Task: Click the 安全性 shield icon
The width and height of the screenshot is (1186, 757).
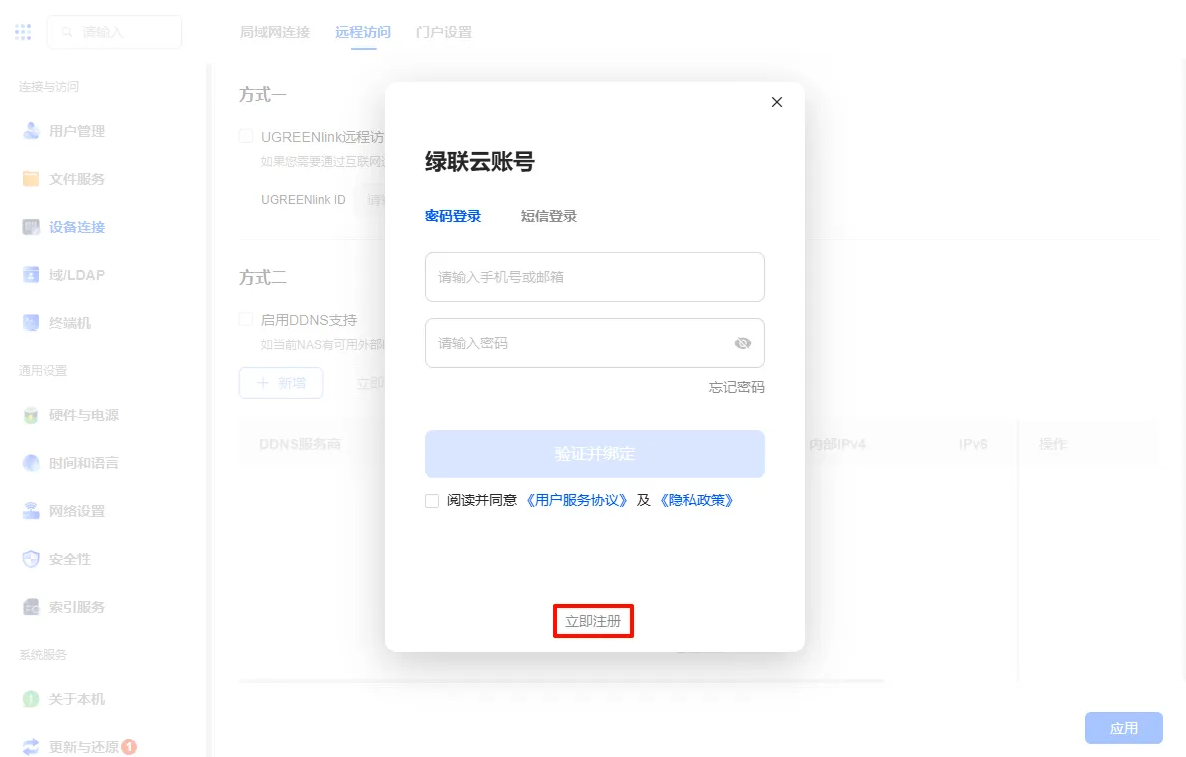Action: (x=31, y=559)
